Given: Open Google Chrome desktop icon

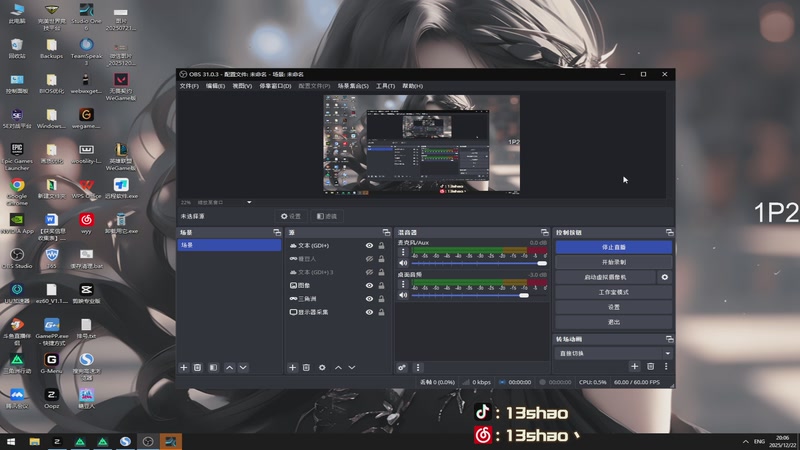Looking at the screenshot, I should tap(17, 191).
